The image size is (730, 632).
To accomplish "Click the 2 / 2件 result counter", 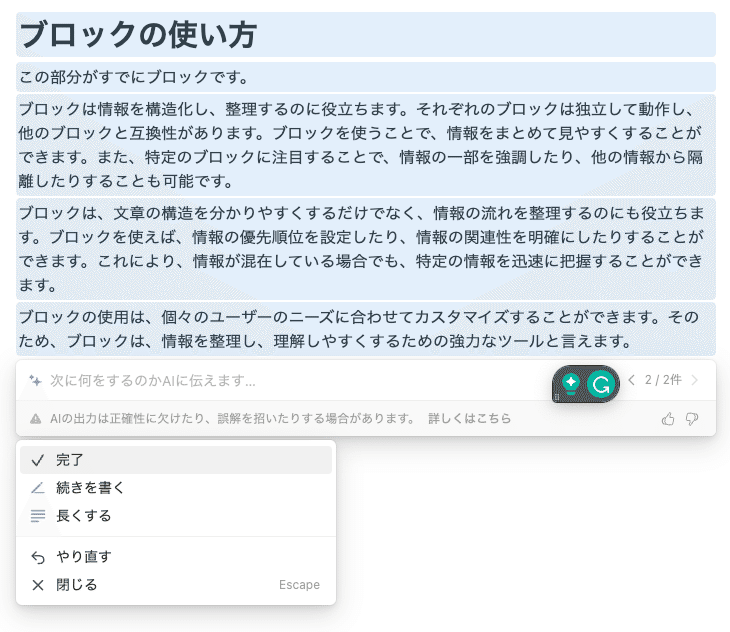I will click(x=663, y=380).
